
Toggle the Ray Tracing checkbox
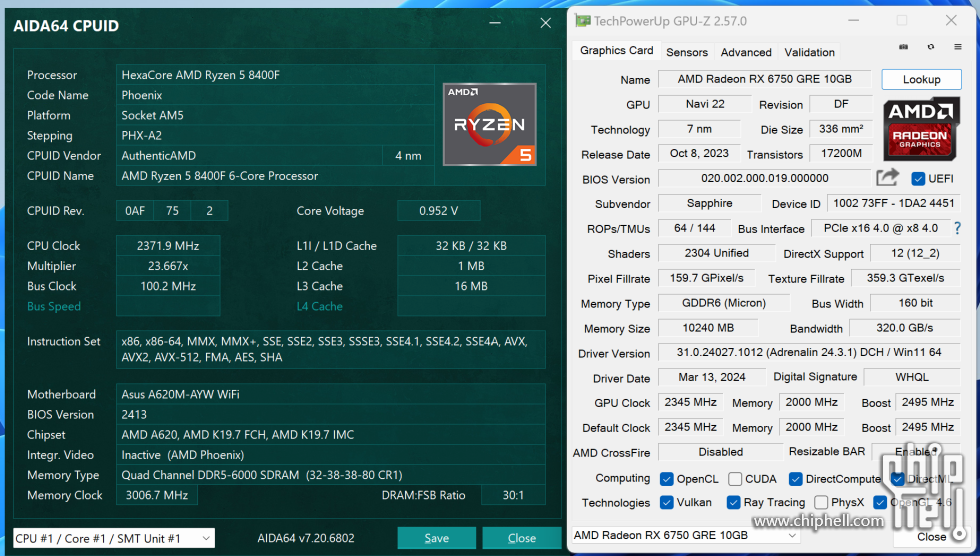click(733, 502)
